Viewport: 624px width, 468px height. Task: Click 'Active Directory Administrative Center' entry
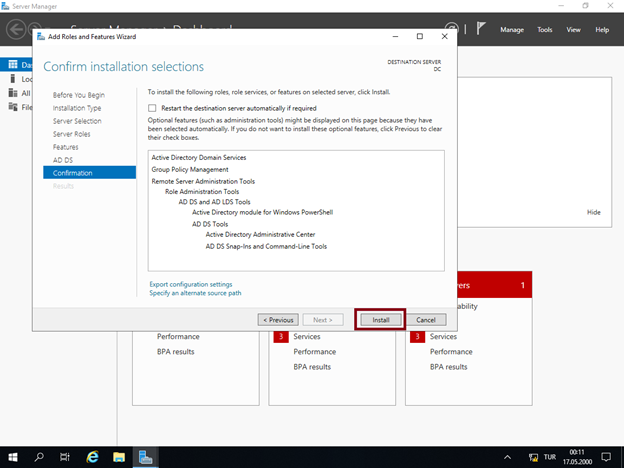coord(260,234)
